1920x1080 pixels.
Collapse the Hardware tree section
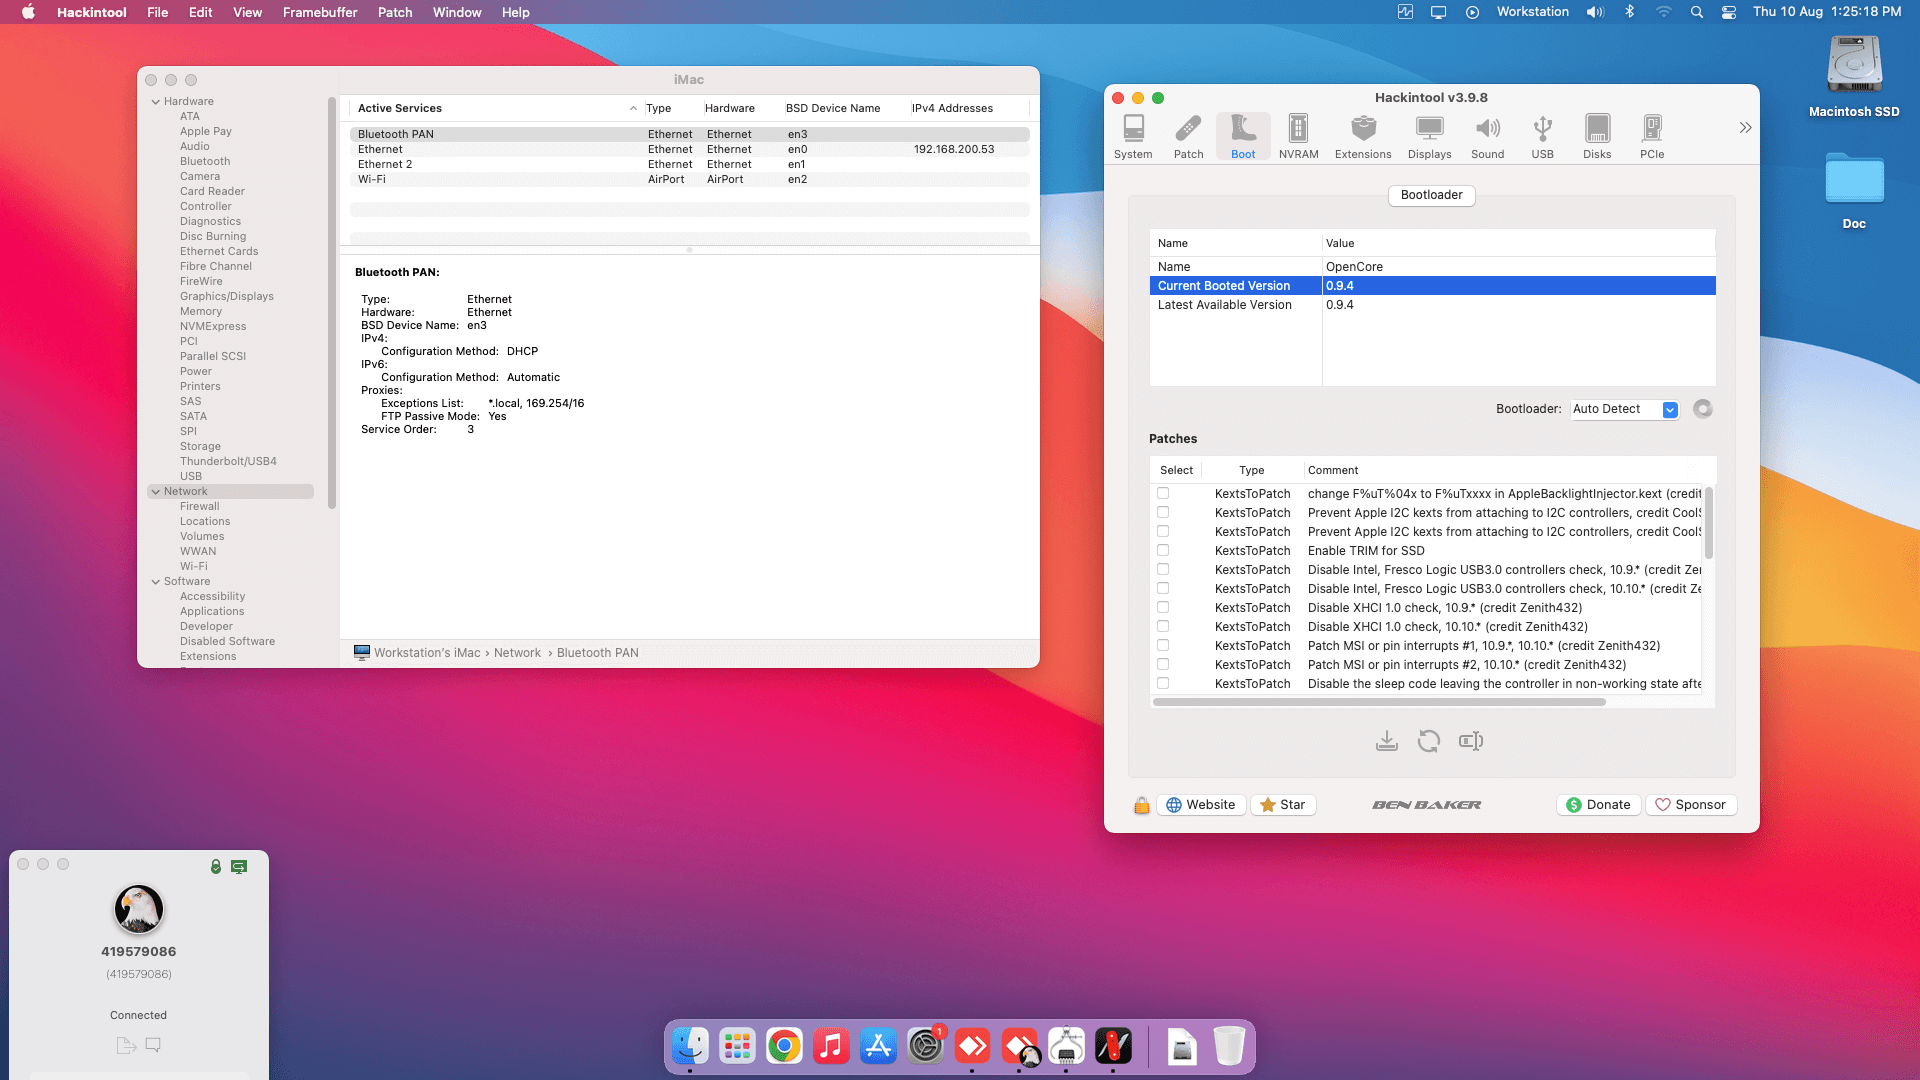click(156, 102)
